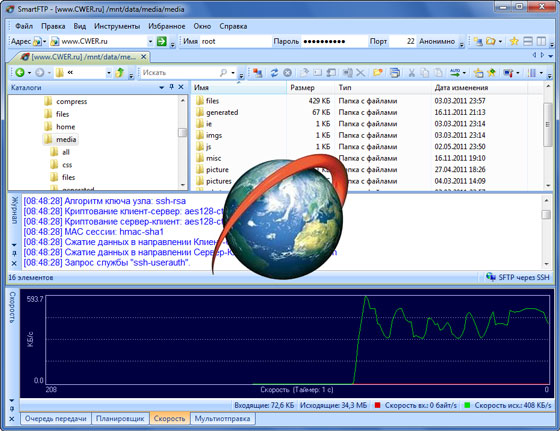Open the AUTO transfer mode dropdown arrow
The height and width of the screenshot is (431, 560).
[464, 73]
